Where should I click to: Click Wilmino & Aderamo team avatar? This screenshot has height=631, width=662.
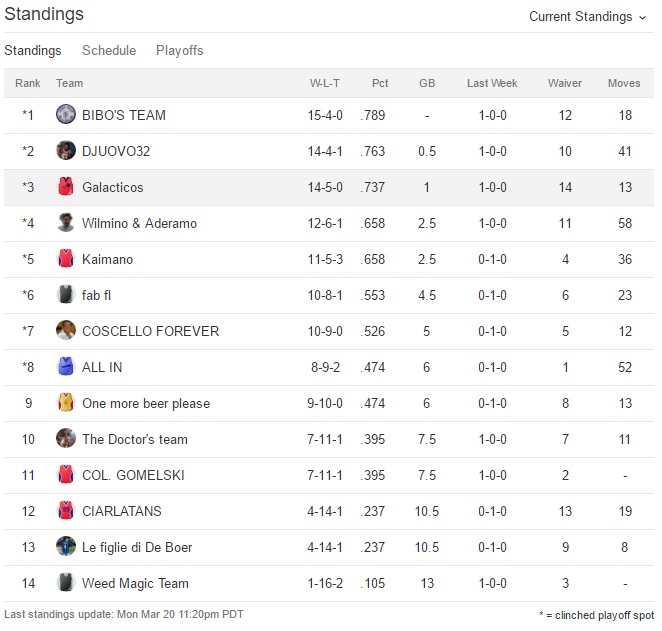66,223
